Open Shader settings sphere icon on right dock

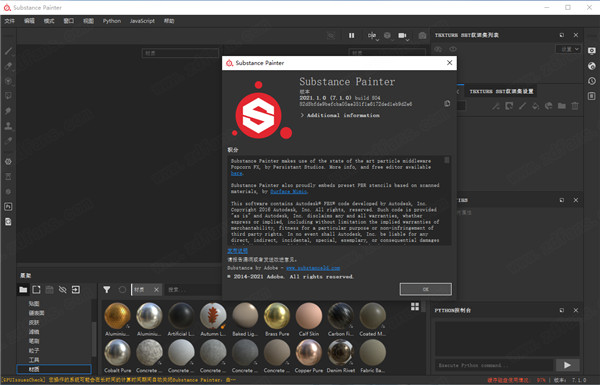(592, 66)
